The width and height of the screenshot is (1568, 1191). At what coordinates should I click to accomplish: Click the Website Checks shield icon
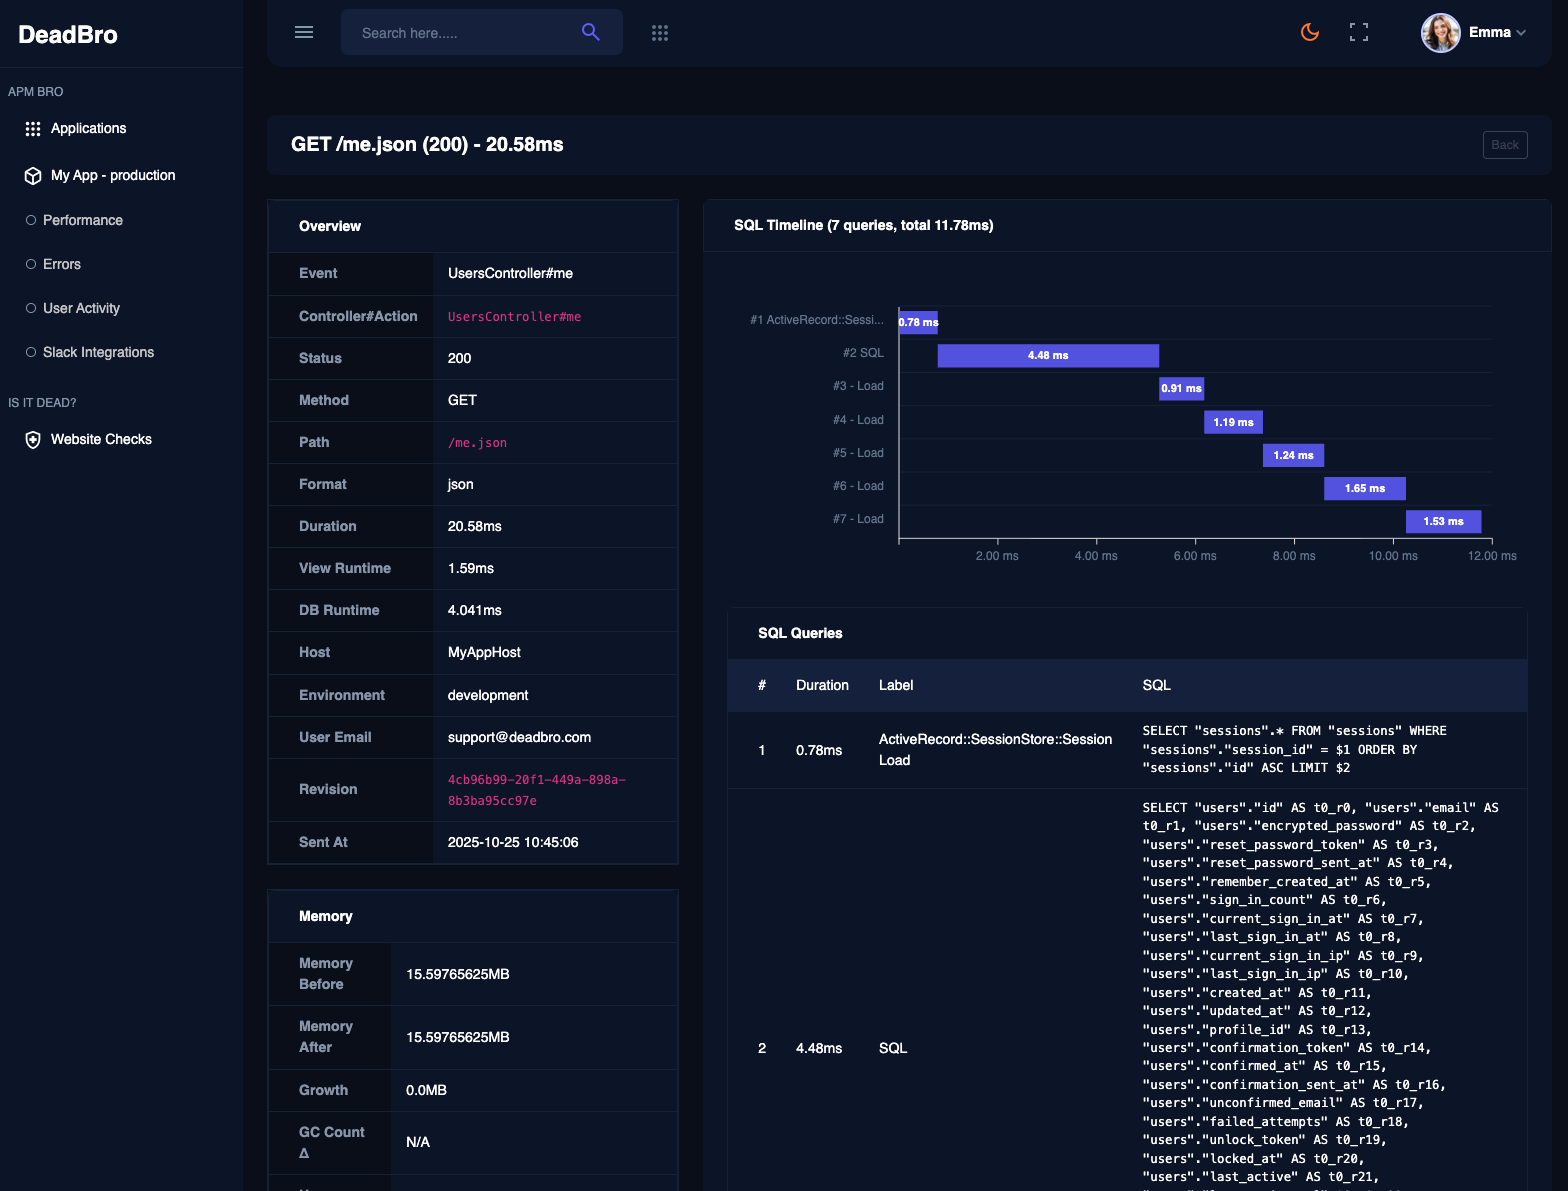[x=33, y=440]
